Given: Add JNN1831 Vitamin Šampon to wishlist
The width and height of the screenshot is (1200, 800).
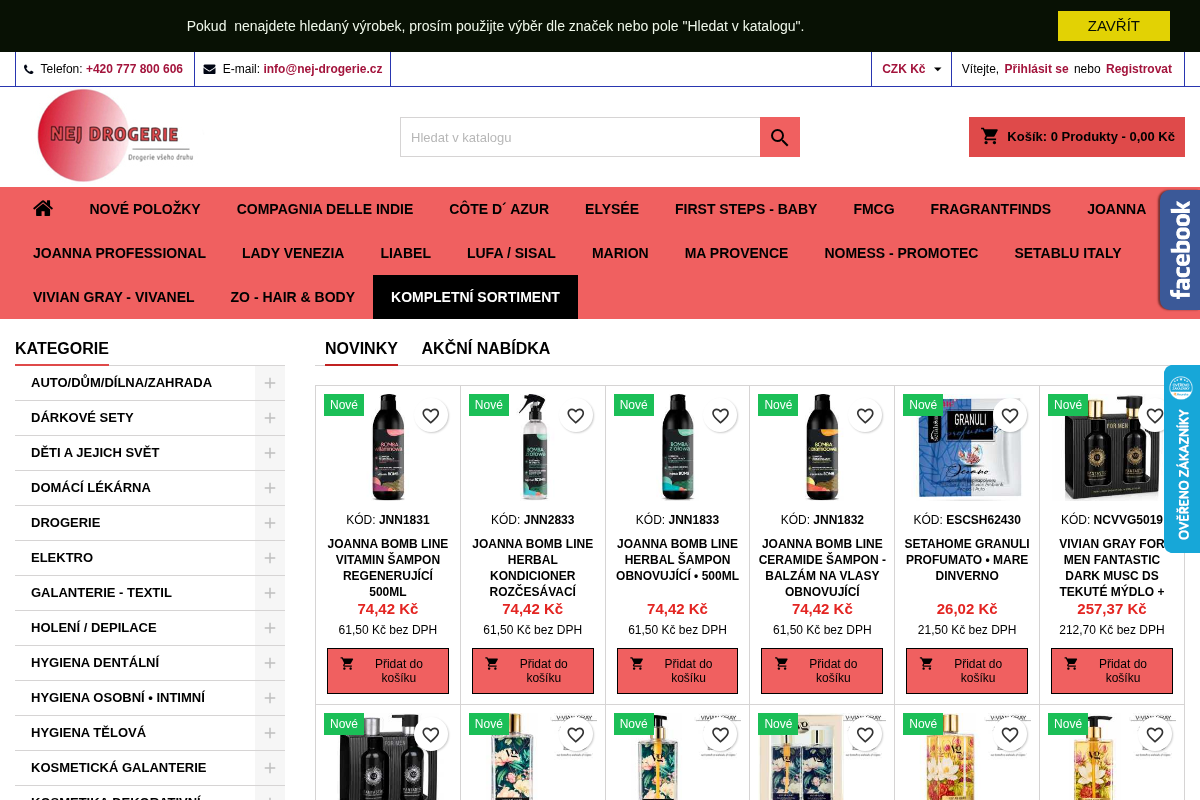Looking at the screenshot, I should click(x=431, y=416).
